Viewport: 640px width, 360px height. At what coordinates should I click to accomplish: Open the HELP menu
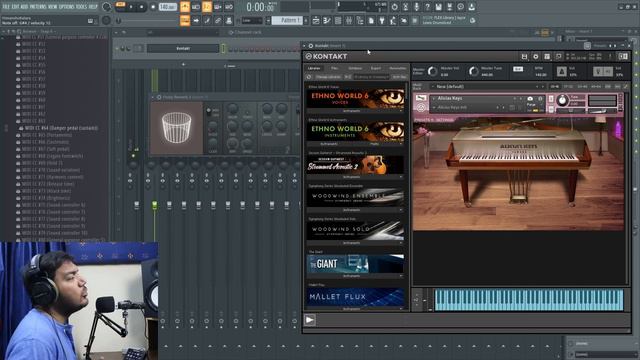point(93,7)
